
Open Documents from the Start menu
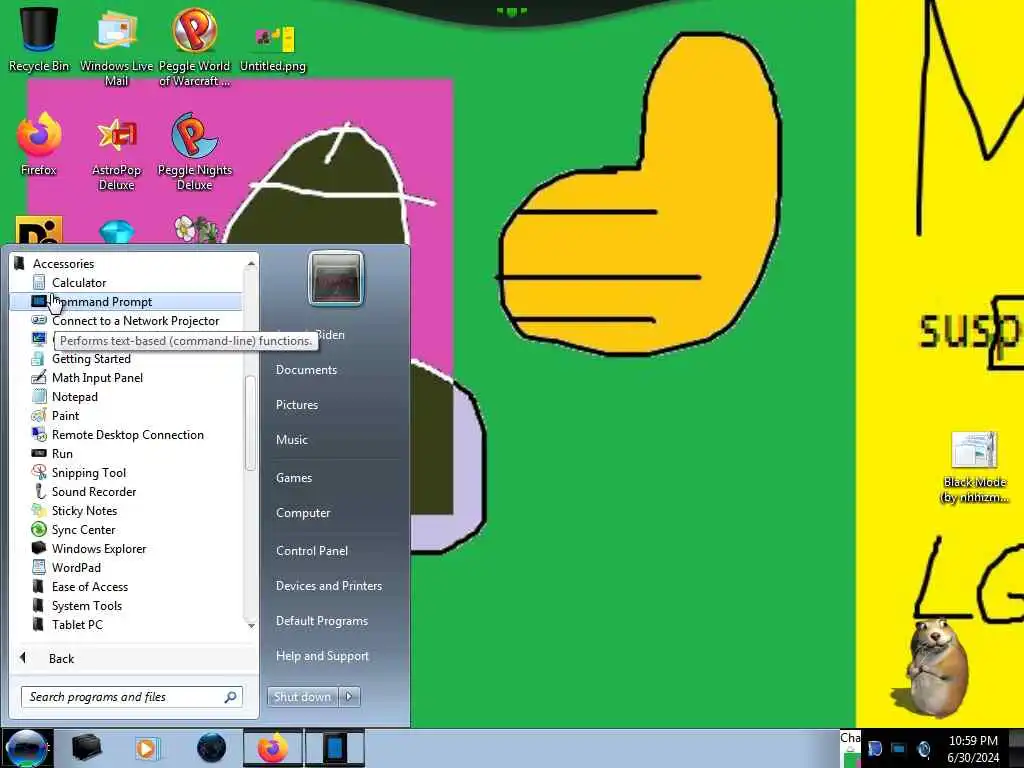(x=306, y=370)
